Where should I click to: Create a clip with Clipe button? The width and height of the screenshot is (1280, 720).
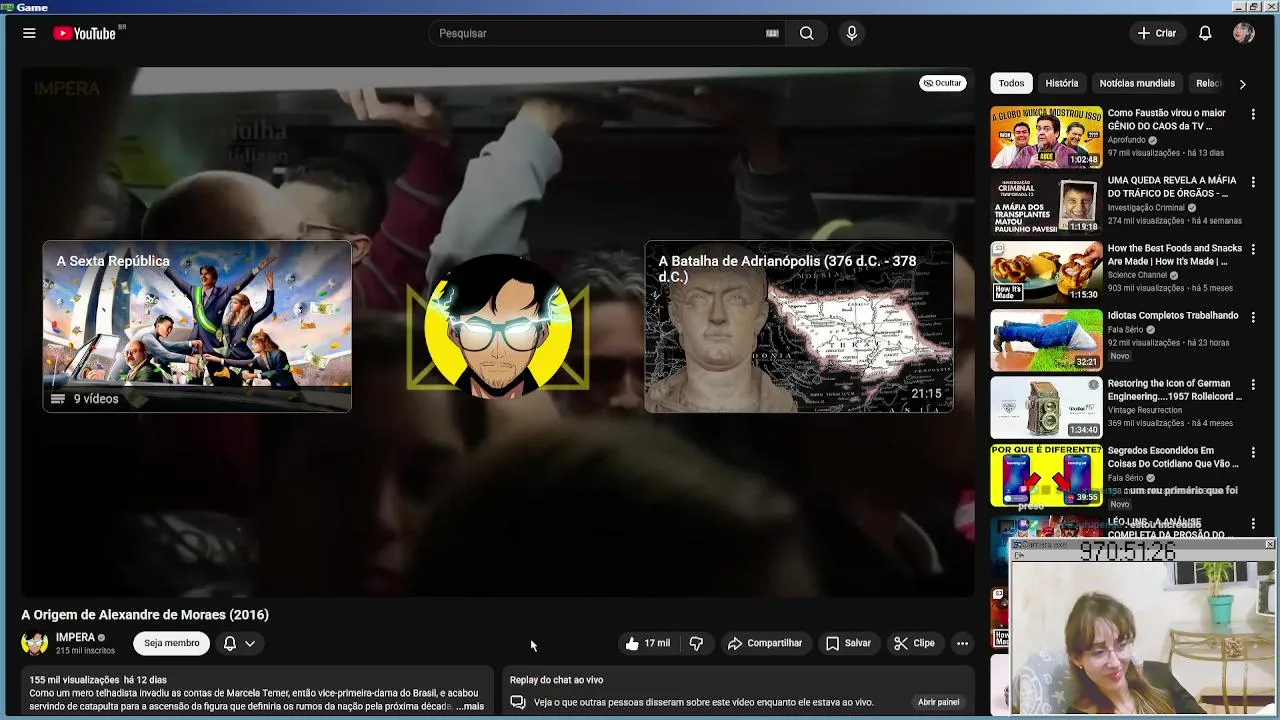[x=915, y=643]
